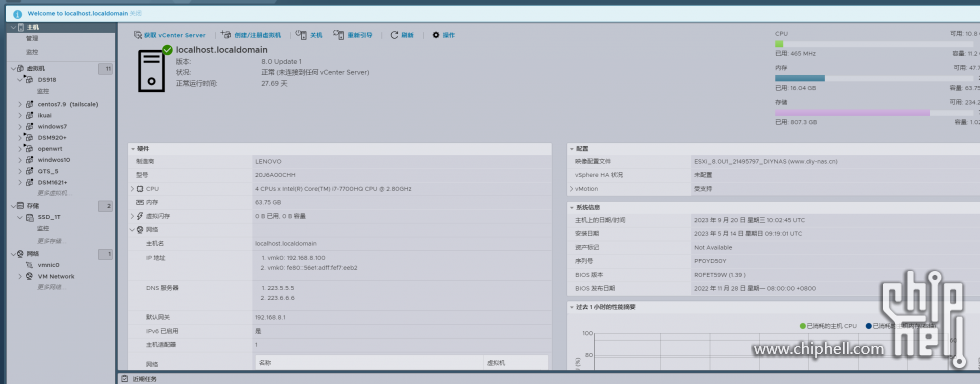980x384 pixels.
Task: Click the 虚拟闪存 lightning icon
Action: 140,216
